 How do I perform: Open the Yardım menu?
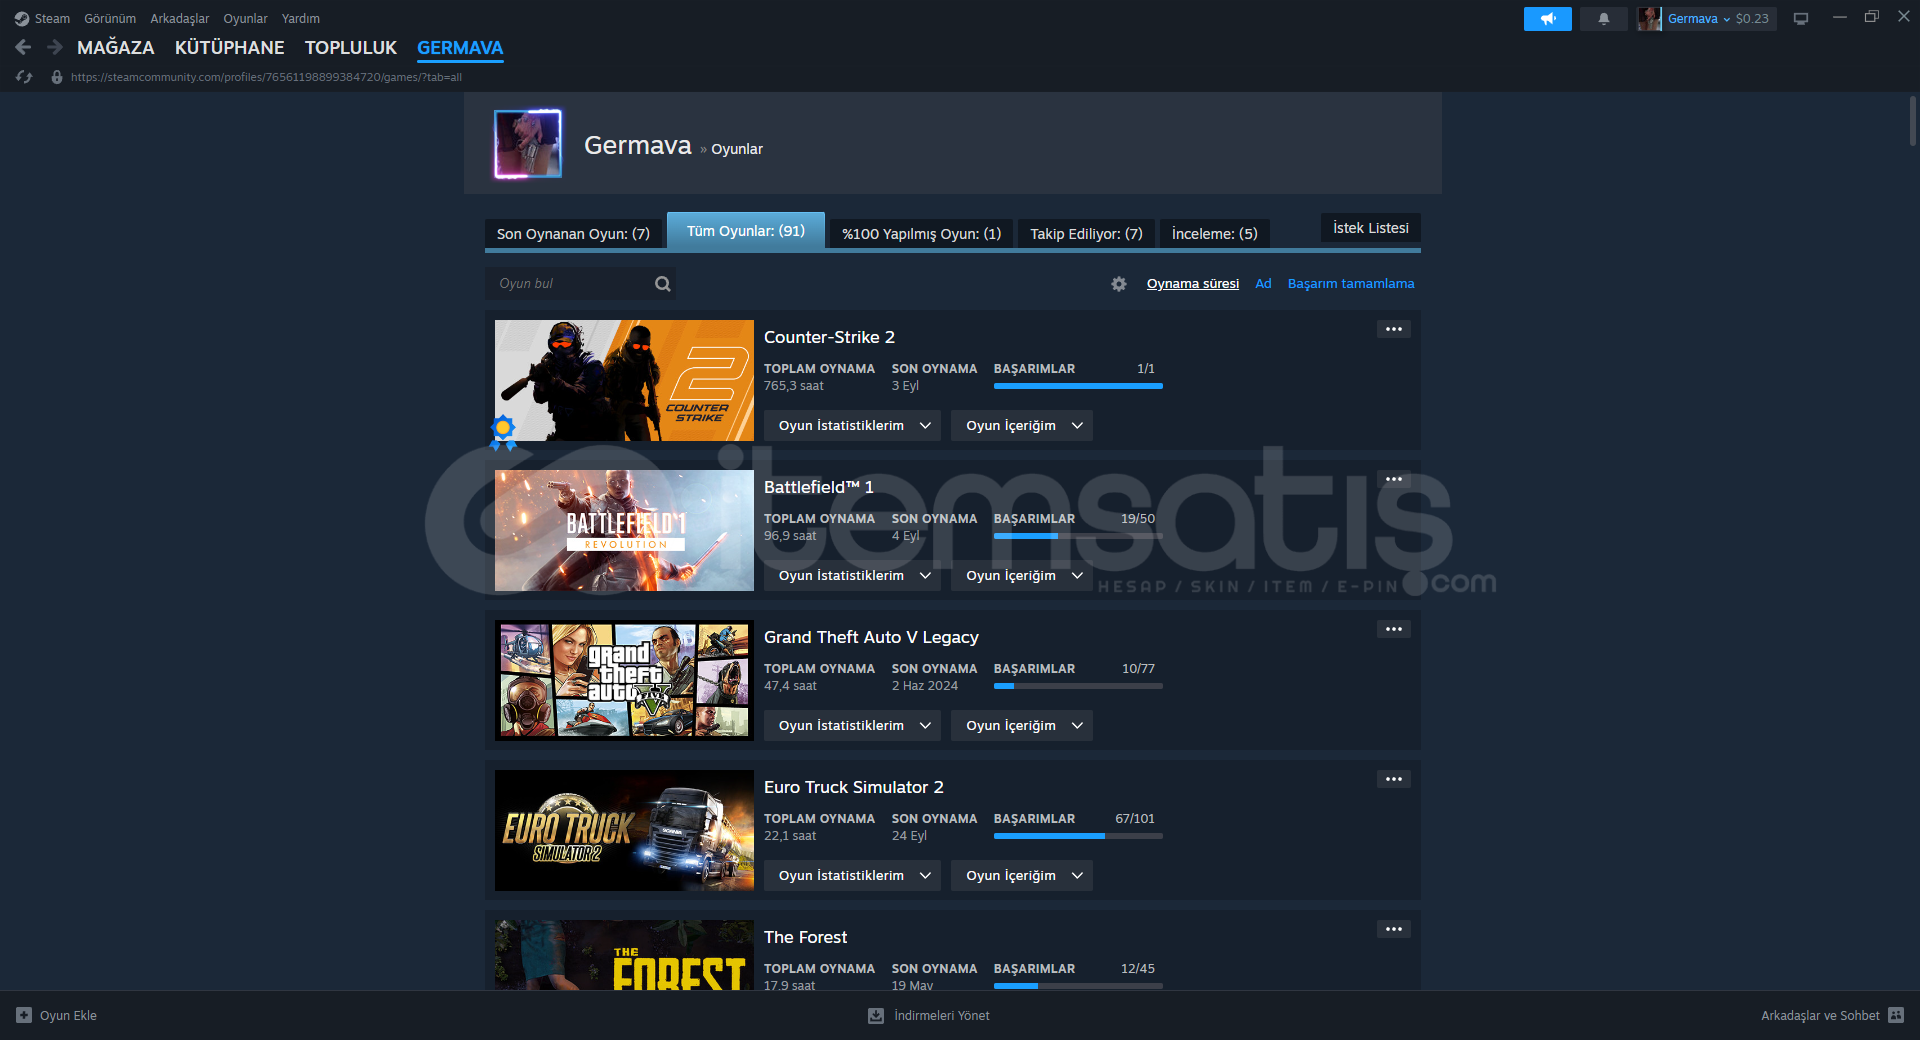click(x=301, y=19)
